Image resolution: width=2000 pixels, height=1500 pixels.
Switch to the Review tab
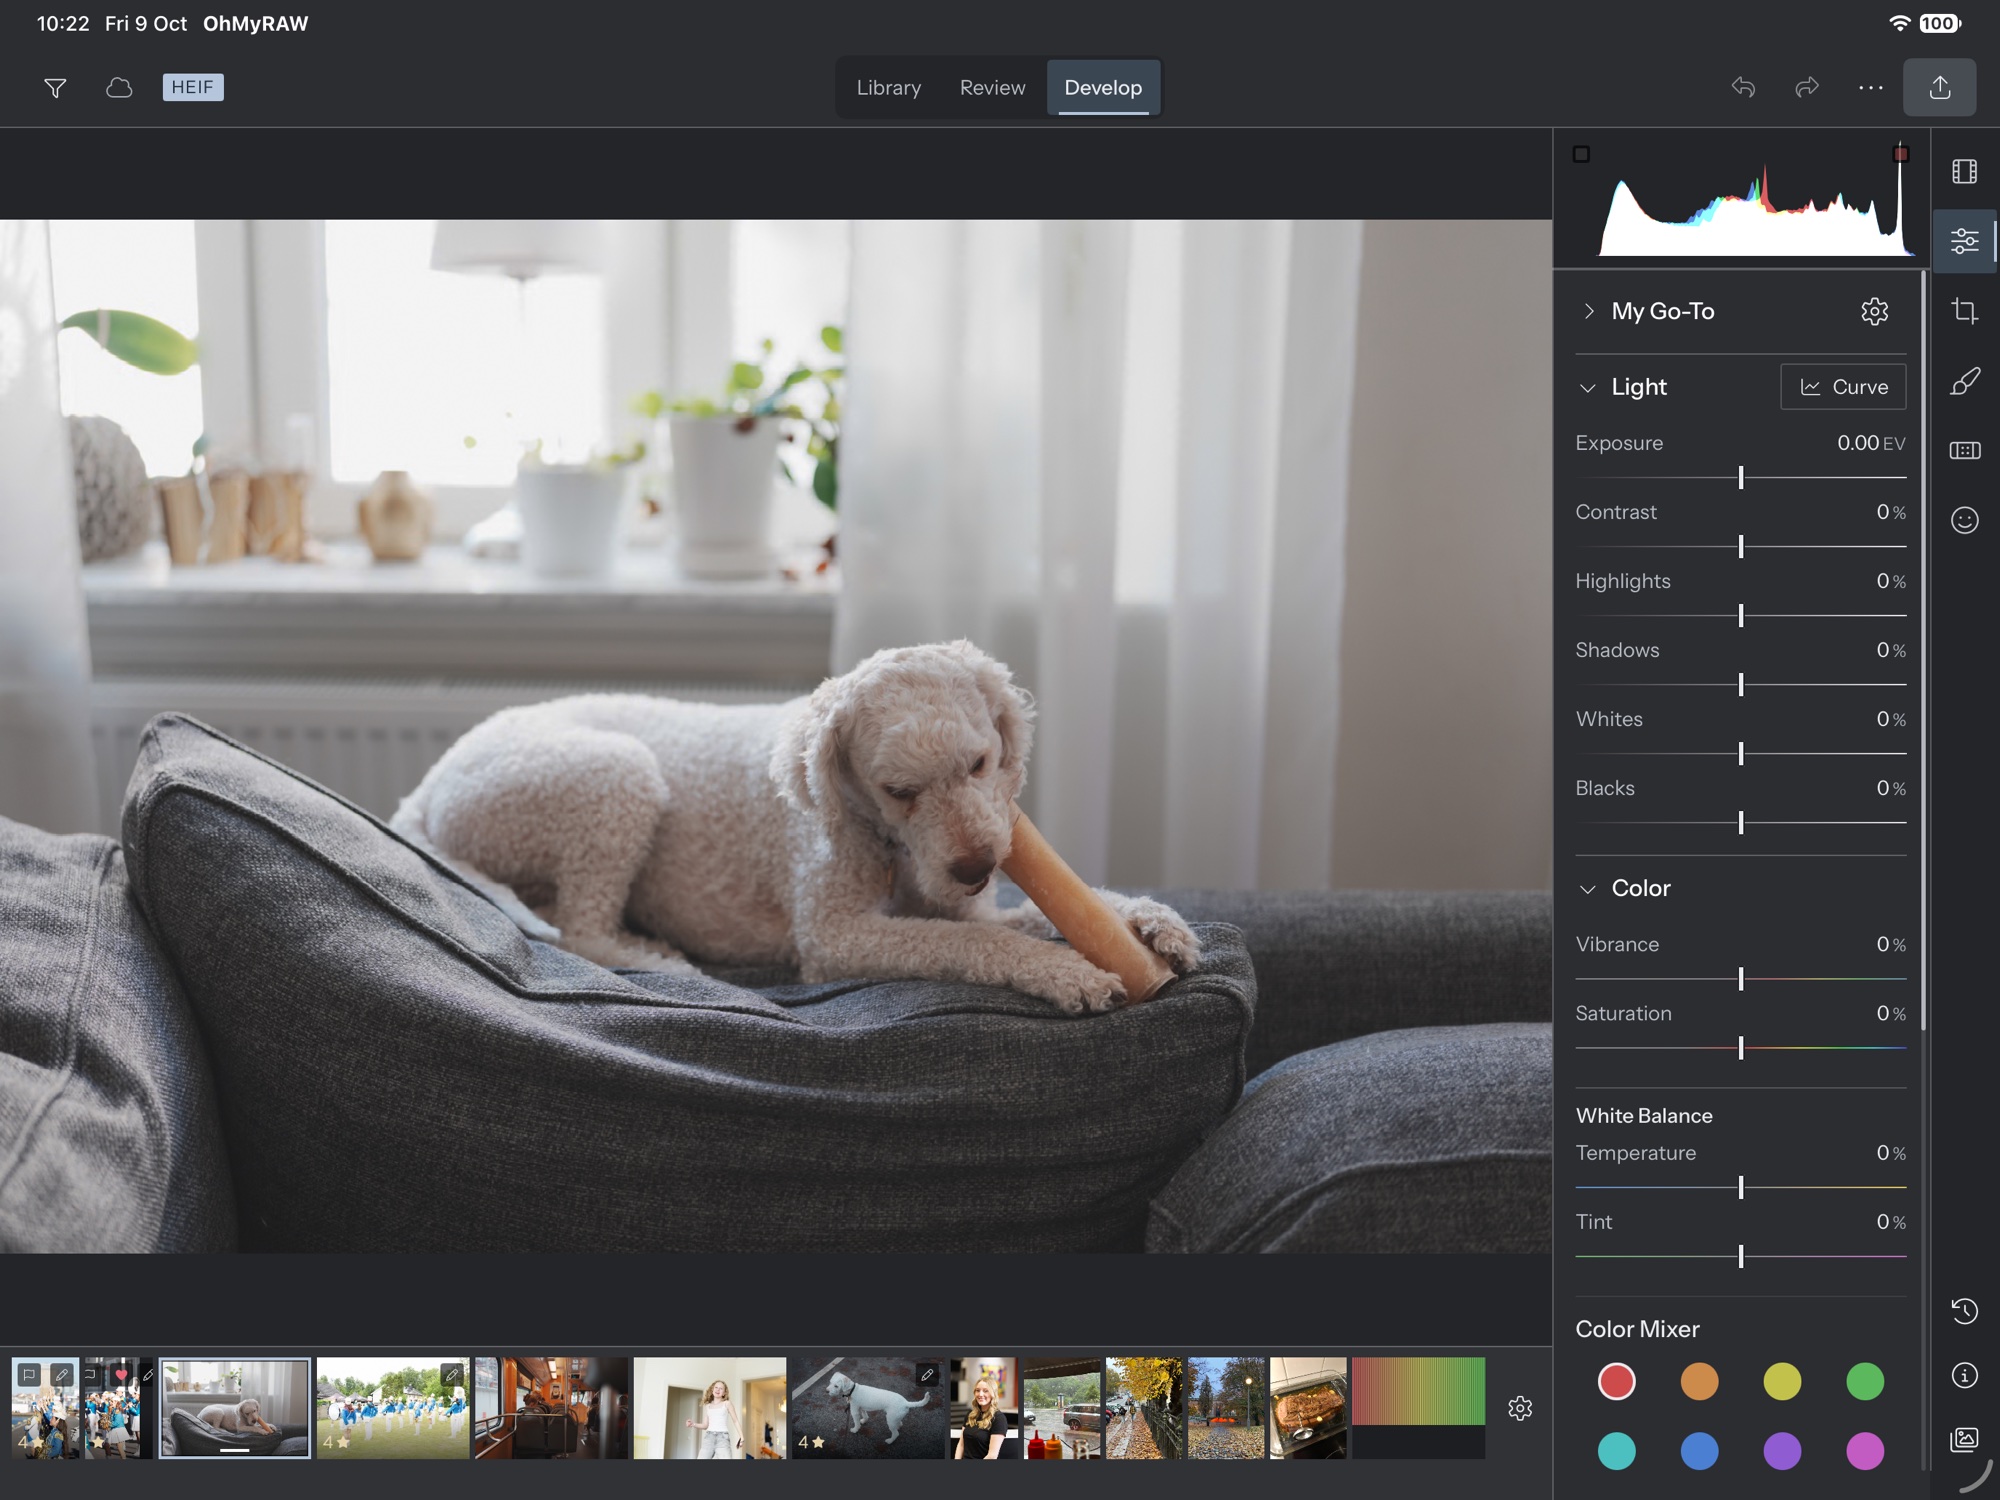tap(992, 88)
